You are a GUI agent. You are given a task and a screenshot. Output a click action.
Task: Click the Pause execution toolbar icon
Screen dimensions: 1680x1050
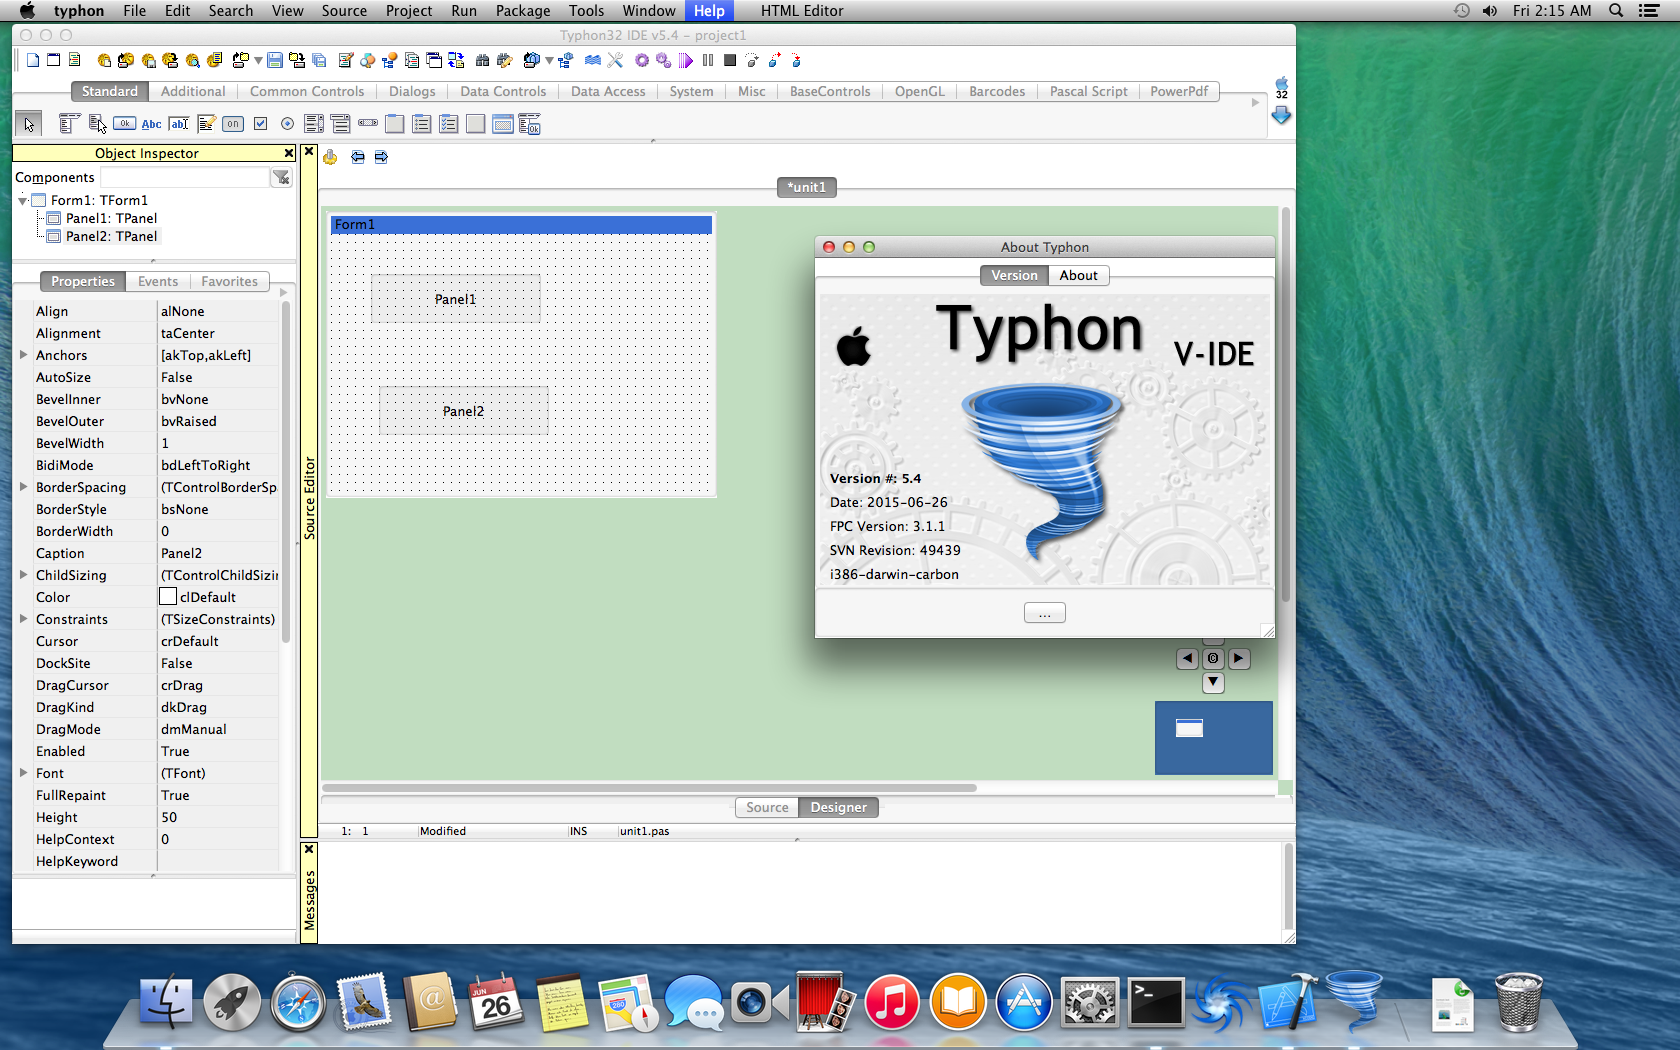(708, 61)
